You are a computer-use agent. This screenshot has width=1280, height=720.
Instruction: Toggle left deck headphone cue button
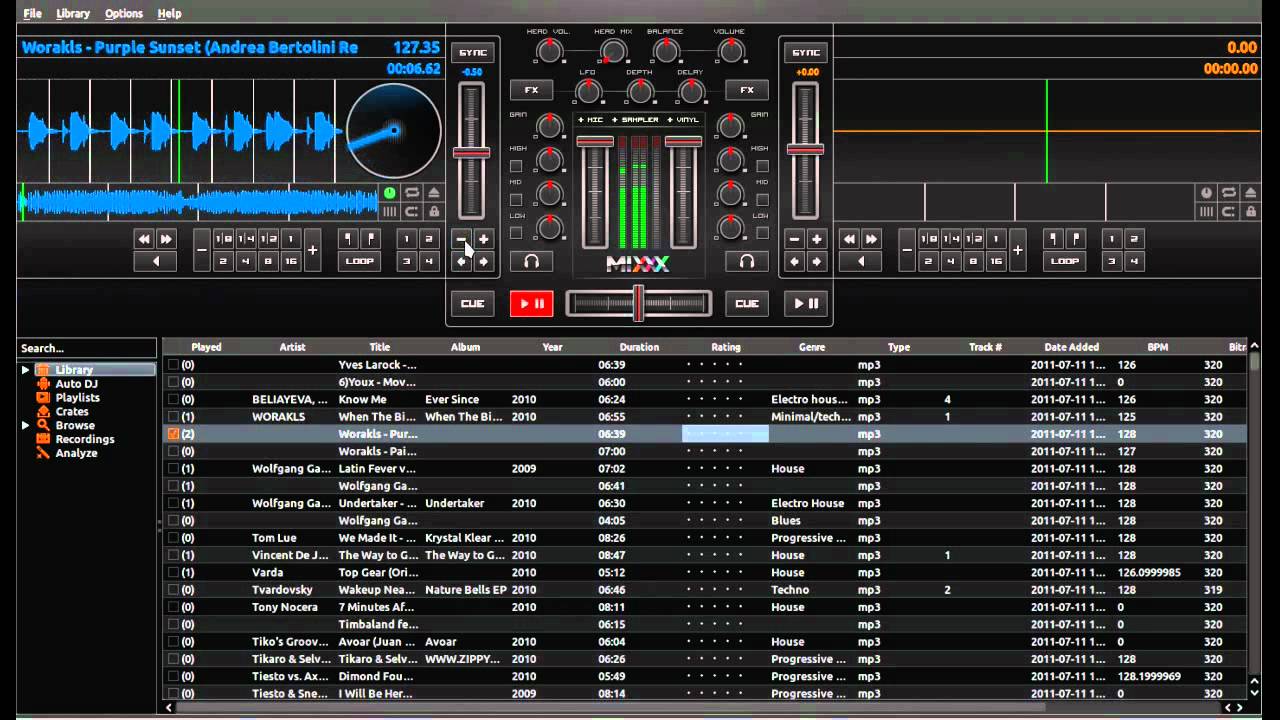(x=531, y=261)
